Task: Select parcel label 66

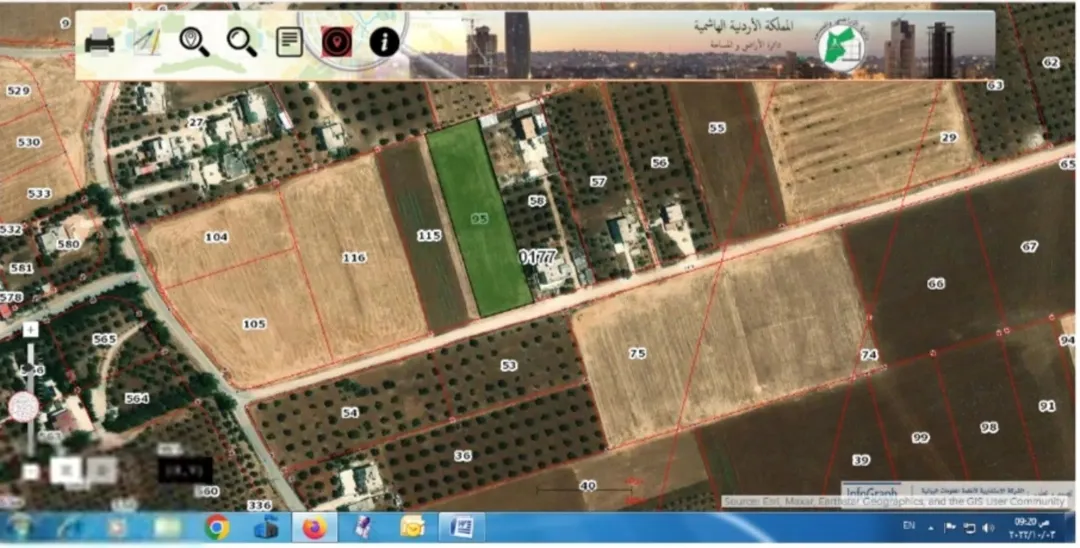Action: [935, 284]
